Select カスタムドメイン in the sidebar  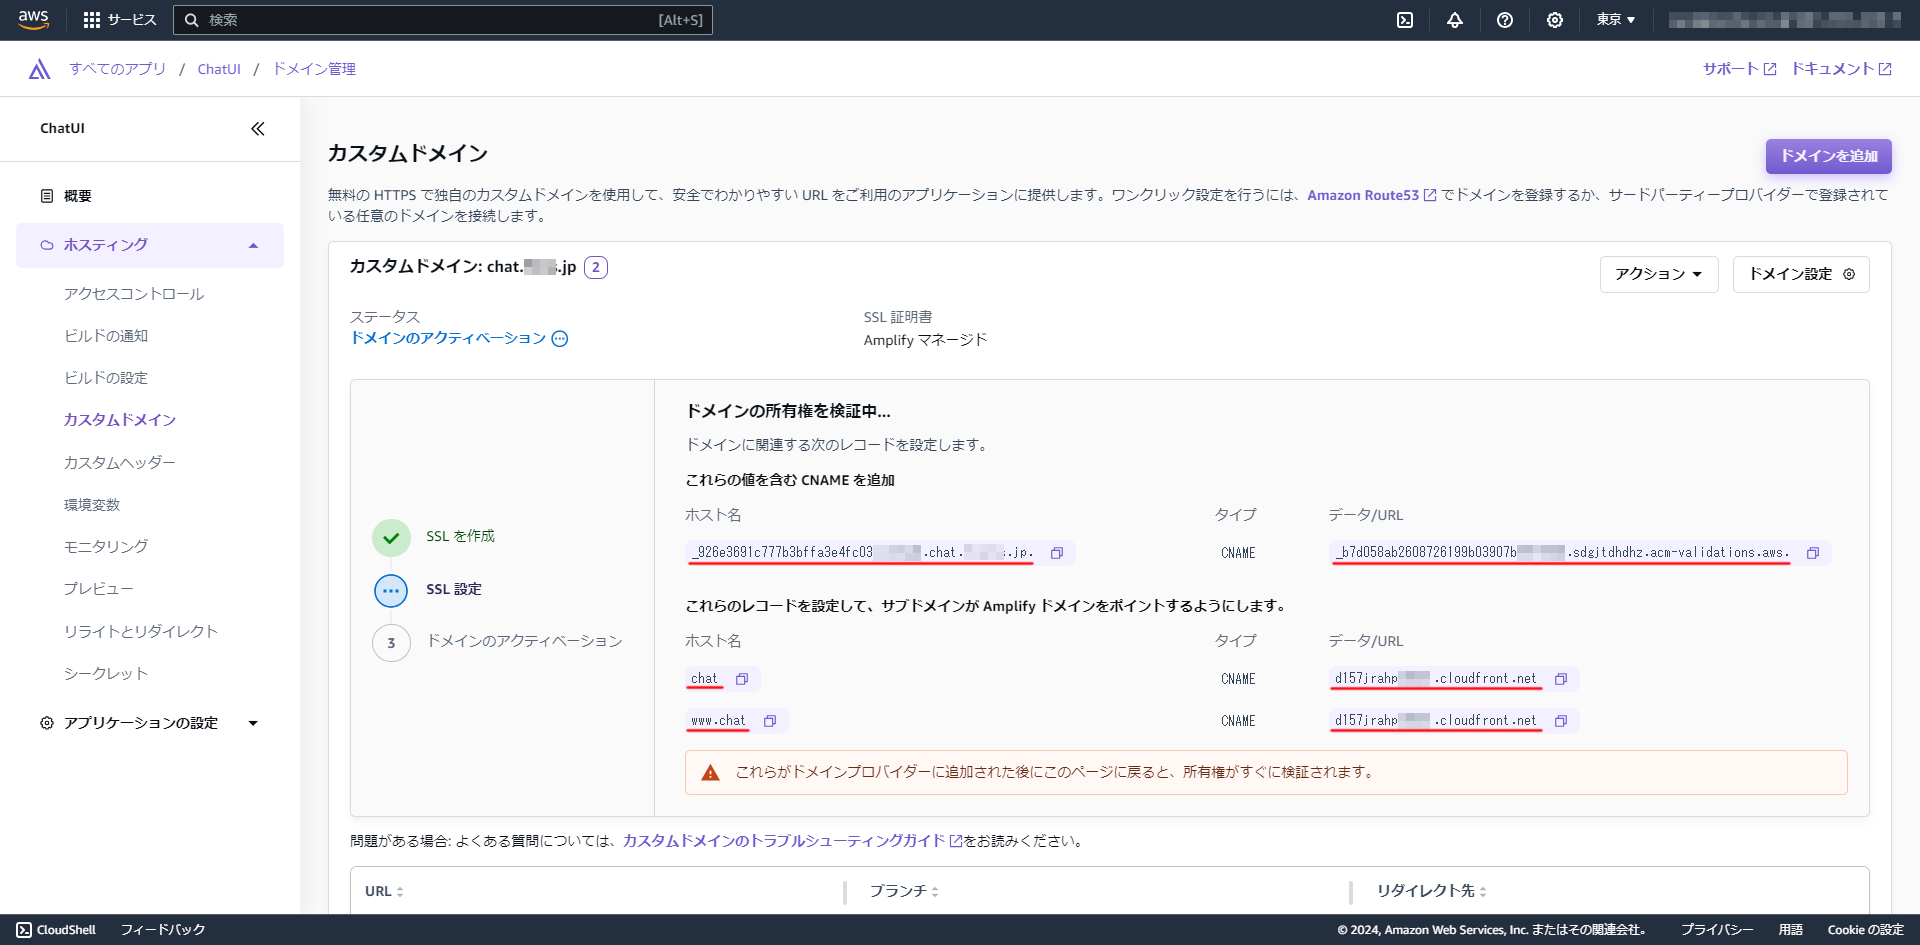click(x=120, y=420)
